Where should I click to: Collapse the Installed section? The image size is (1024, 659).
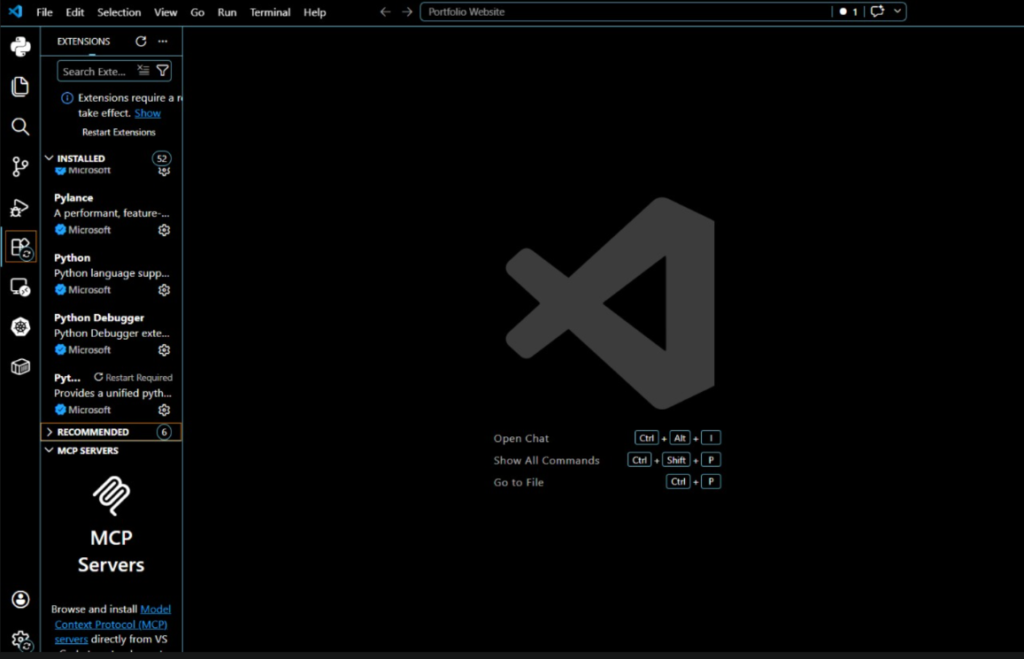[x=49, y=158]
